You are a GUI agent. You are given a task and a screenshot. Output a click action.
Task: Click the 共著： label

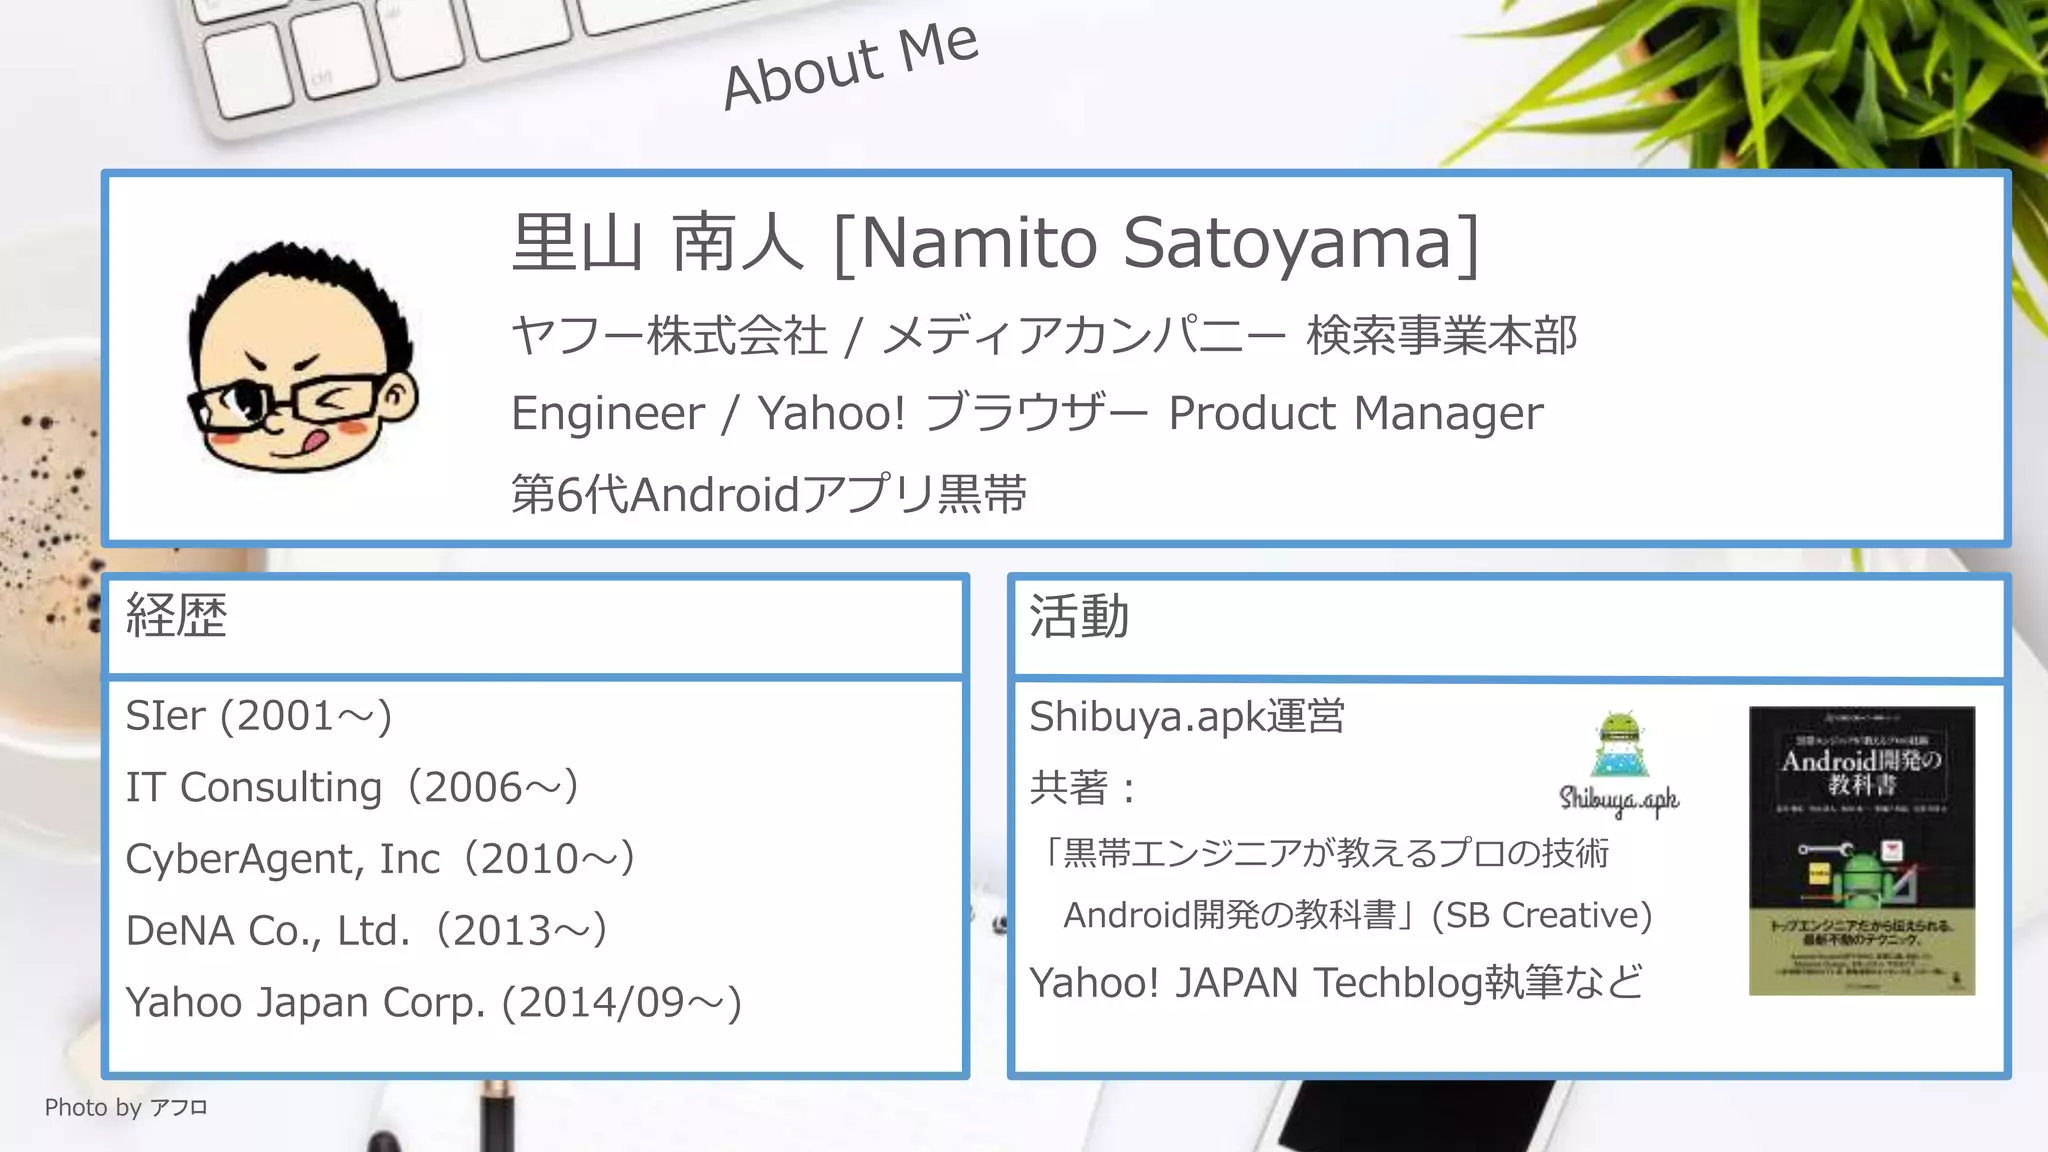tap(1084, 788)
